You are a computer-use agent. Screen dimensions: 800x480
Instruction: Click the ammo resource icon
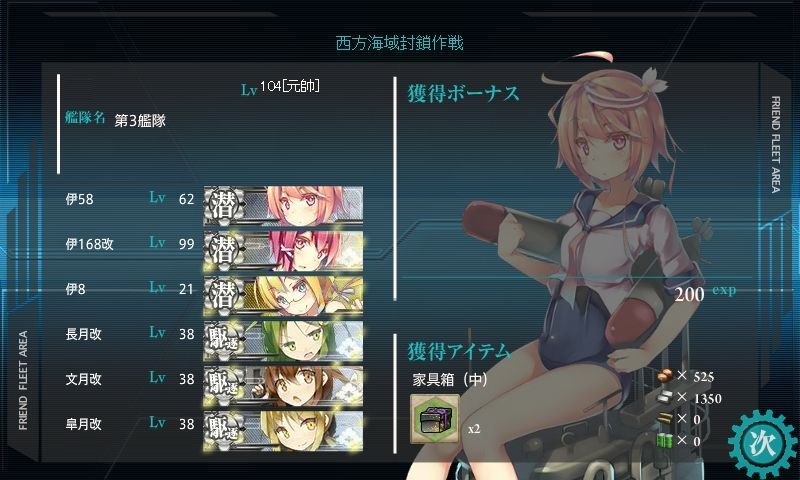[664, 419]
